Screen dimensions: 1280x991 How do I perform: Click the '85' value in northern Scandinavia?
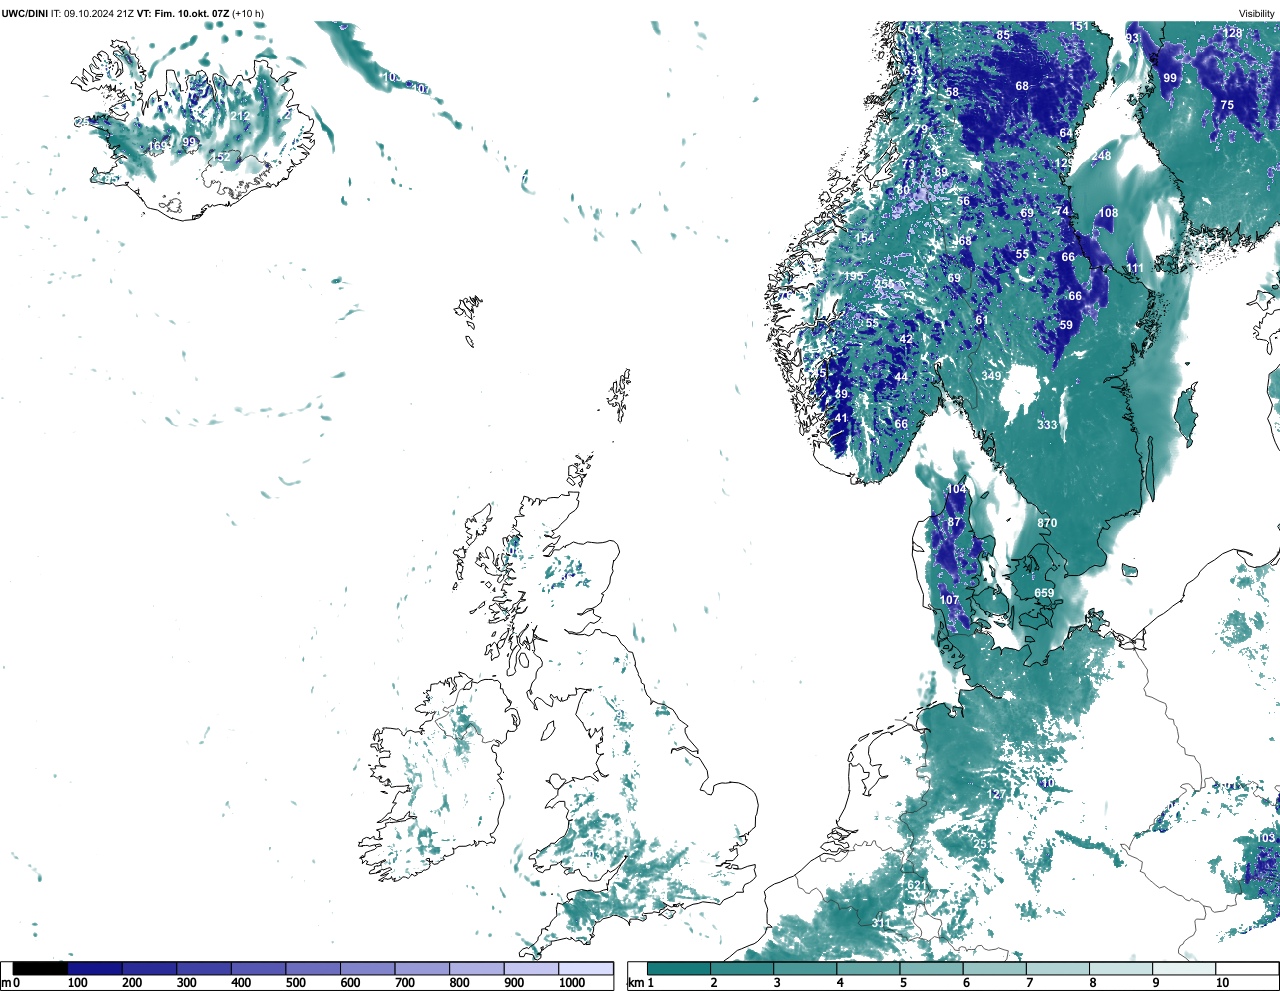[x=1003, y=35]
